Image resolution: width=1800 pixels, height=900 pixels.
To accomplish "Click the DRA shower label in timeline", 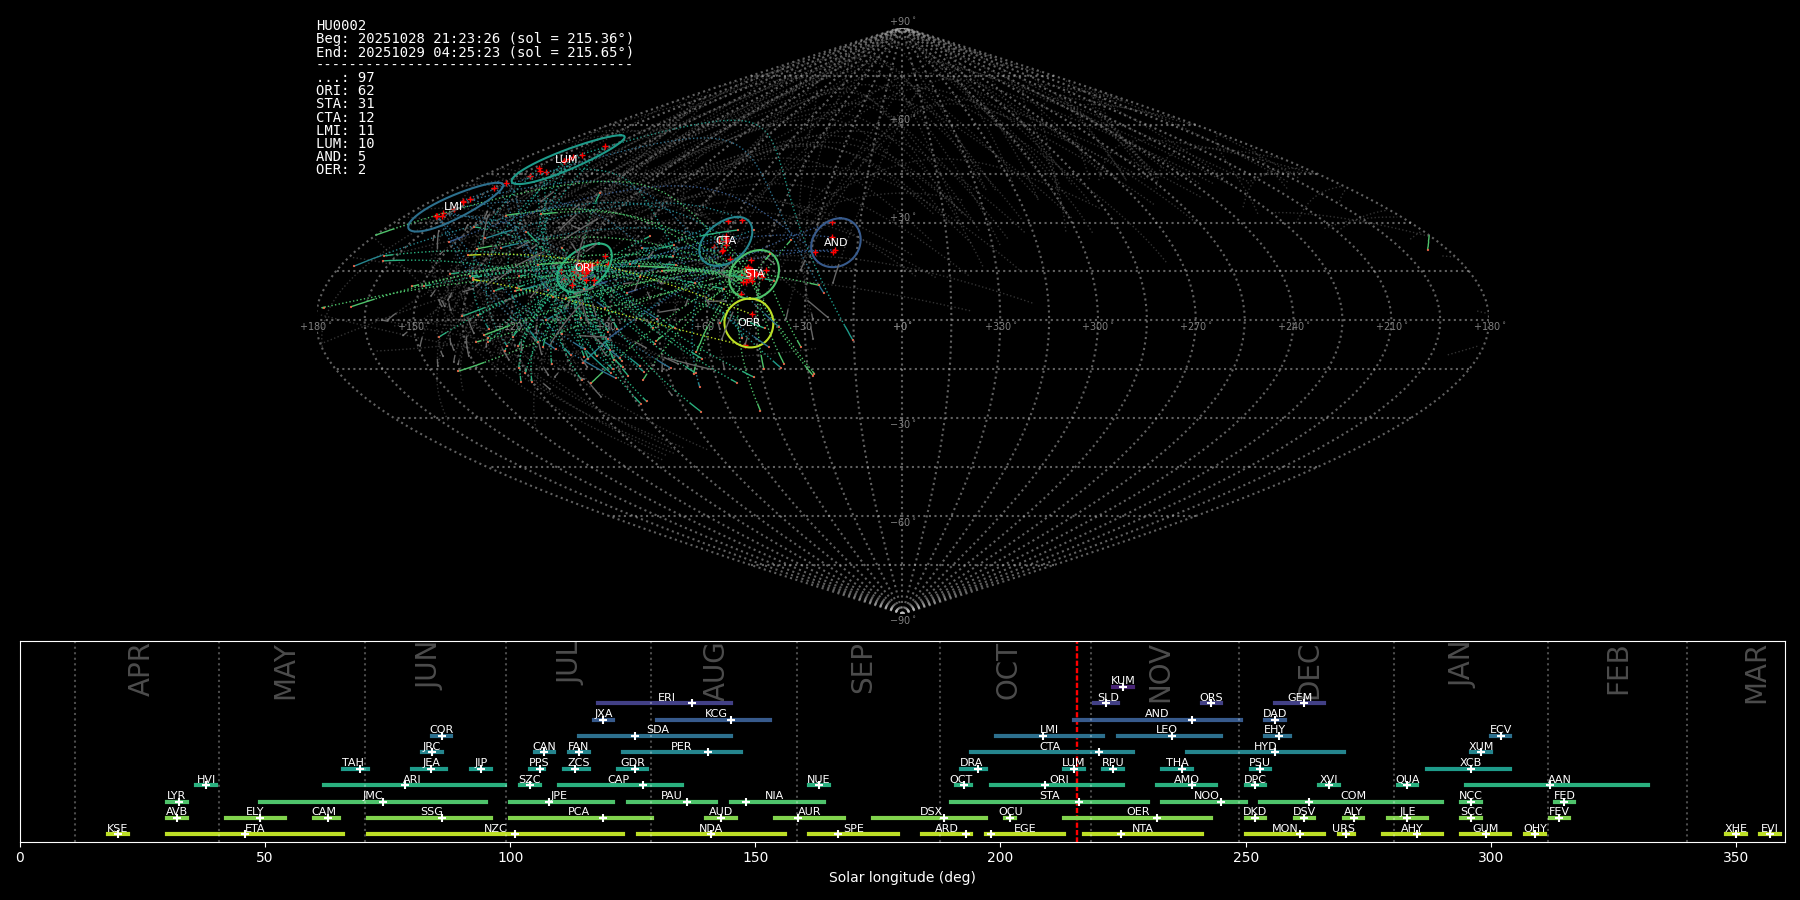I will [x=971, y=763].
